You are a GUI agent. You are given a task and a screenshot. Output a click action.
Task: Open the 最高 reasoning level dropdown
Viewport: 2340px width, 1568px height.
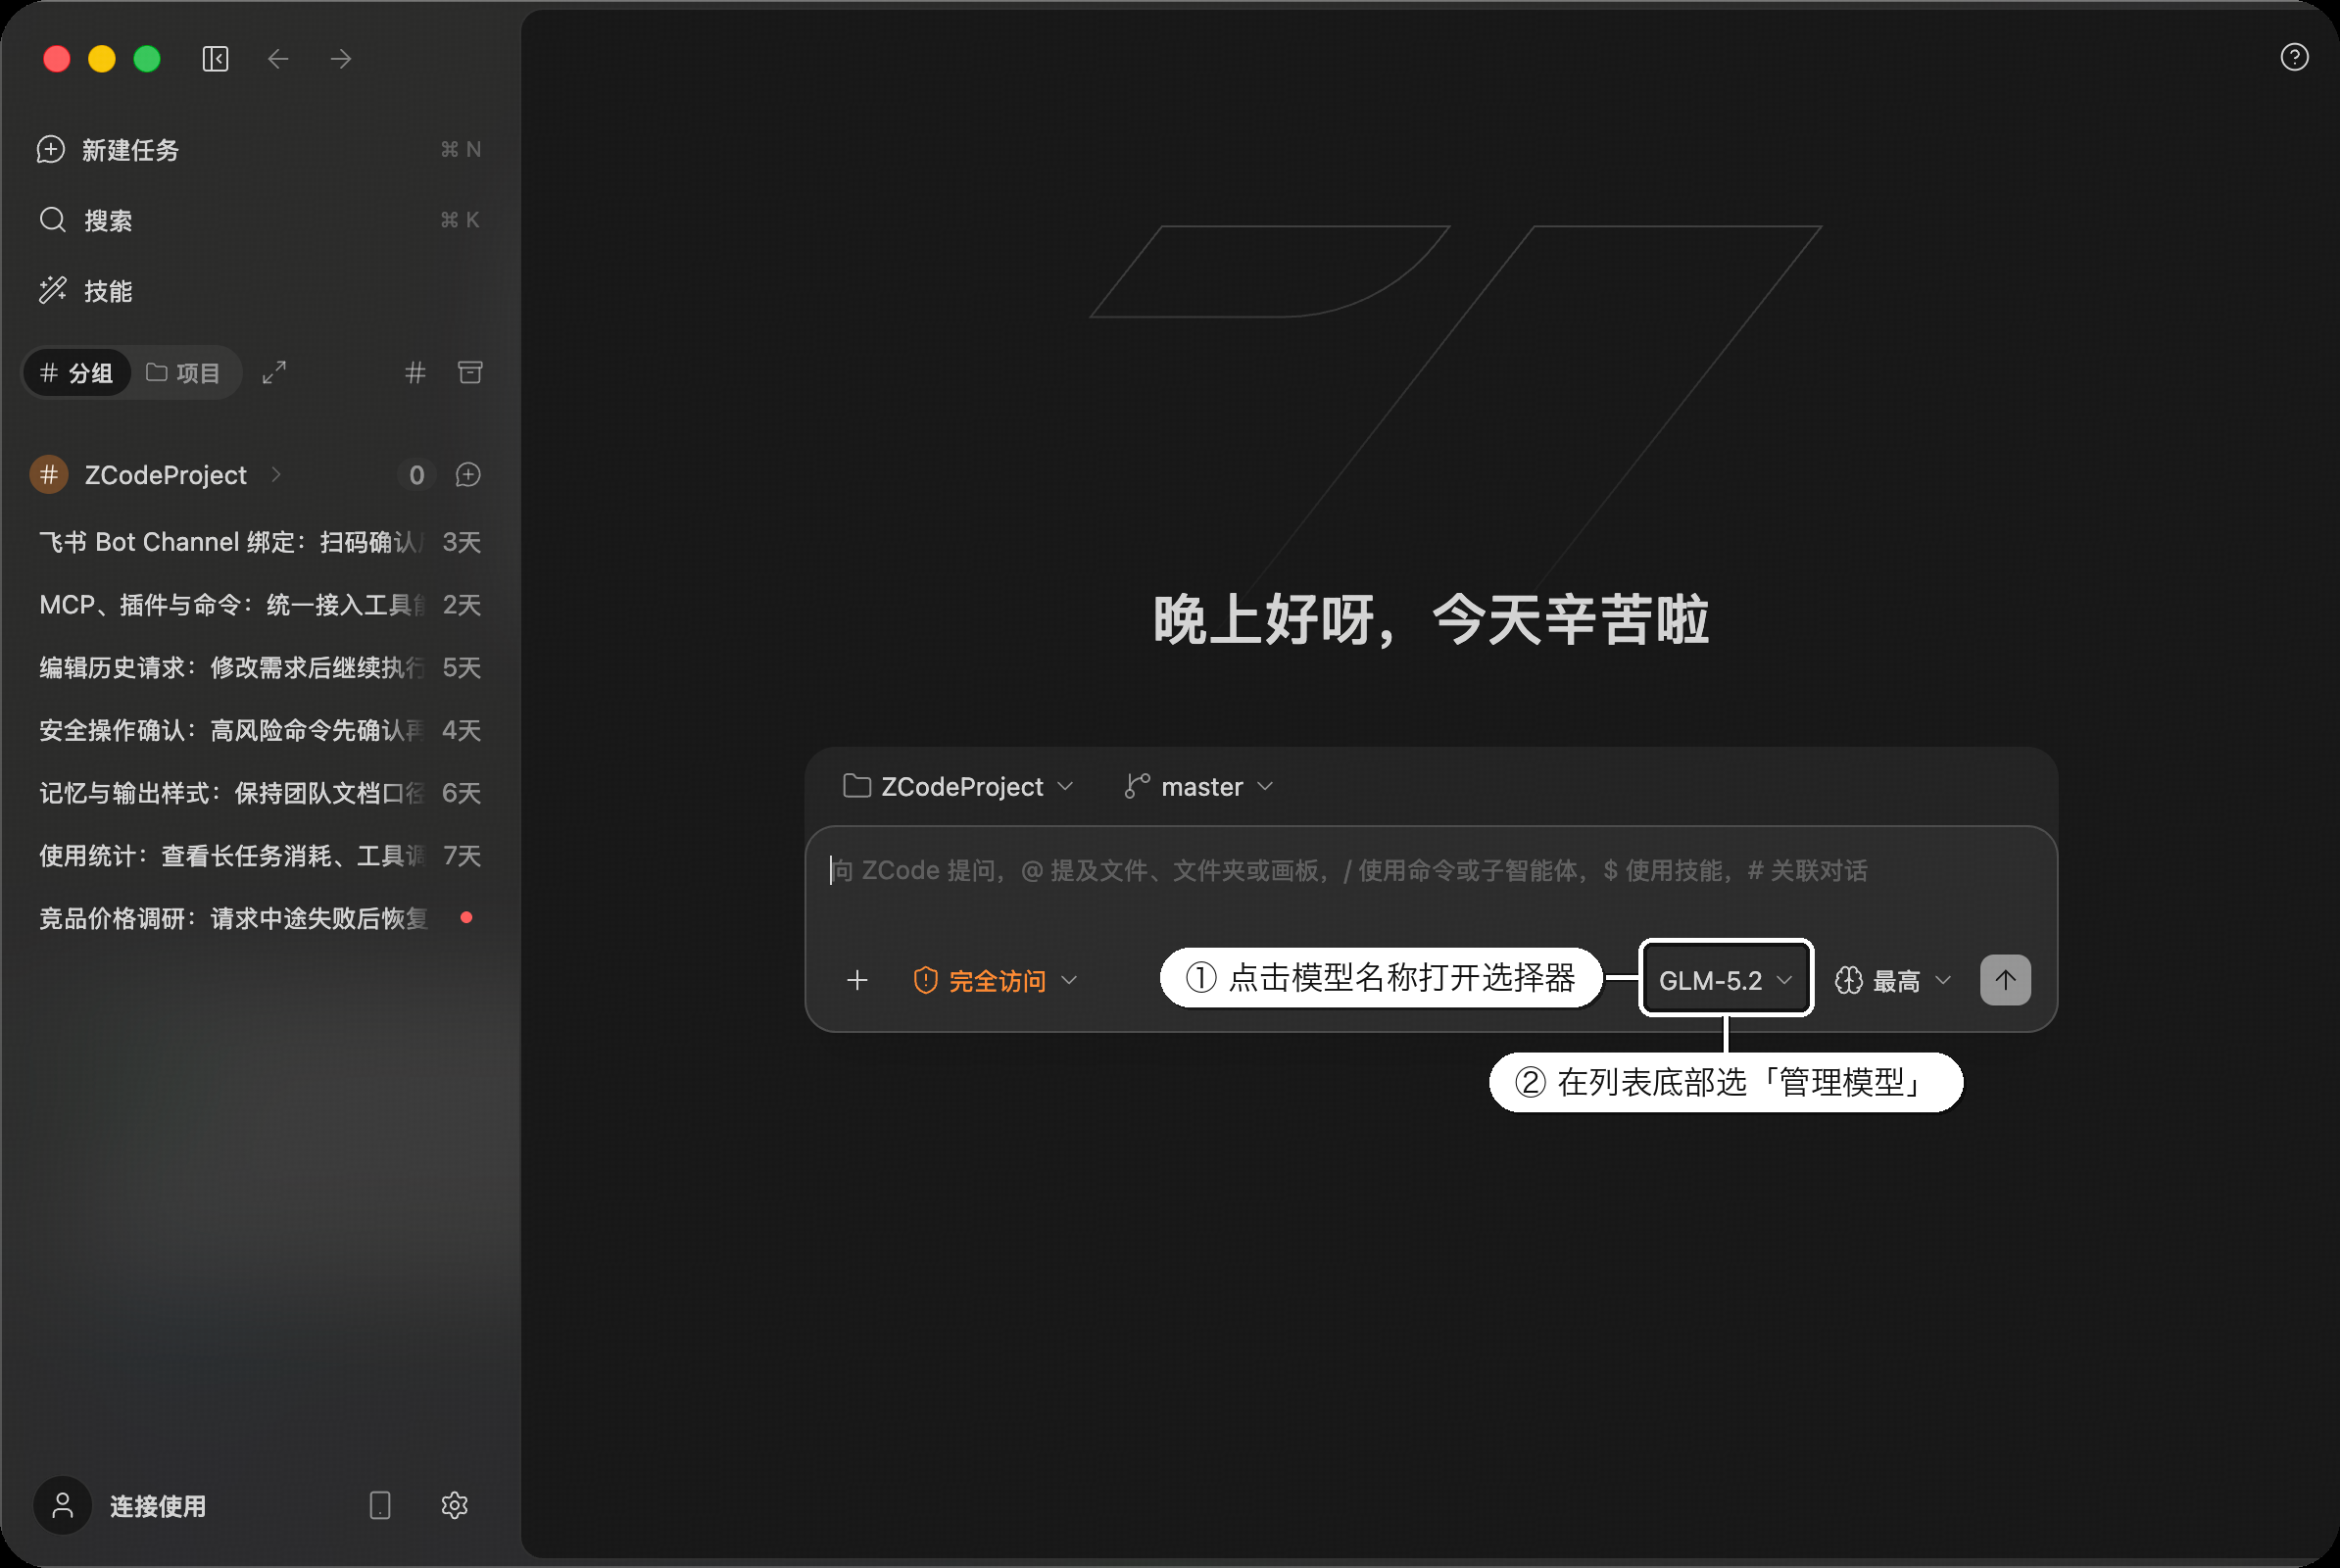click(1893, 981)
